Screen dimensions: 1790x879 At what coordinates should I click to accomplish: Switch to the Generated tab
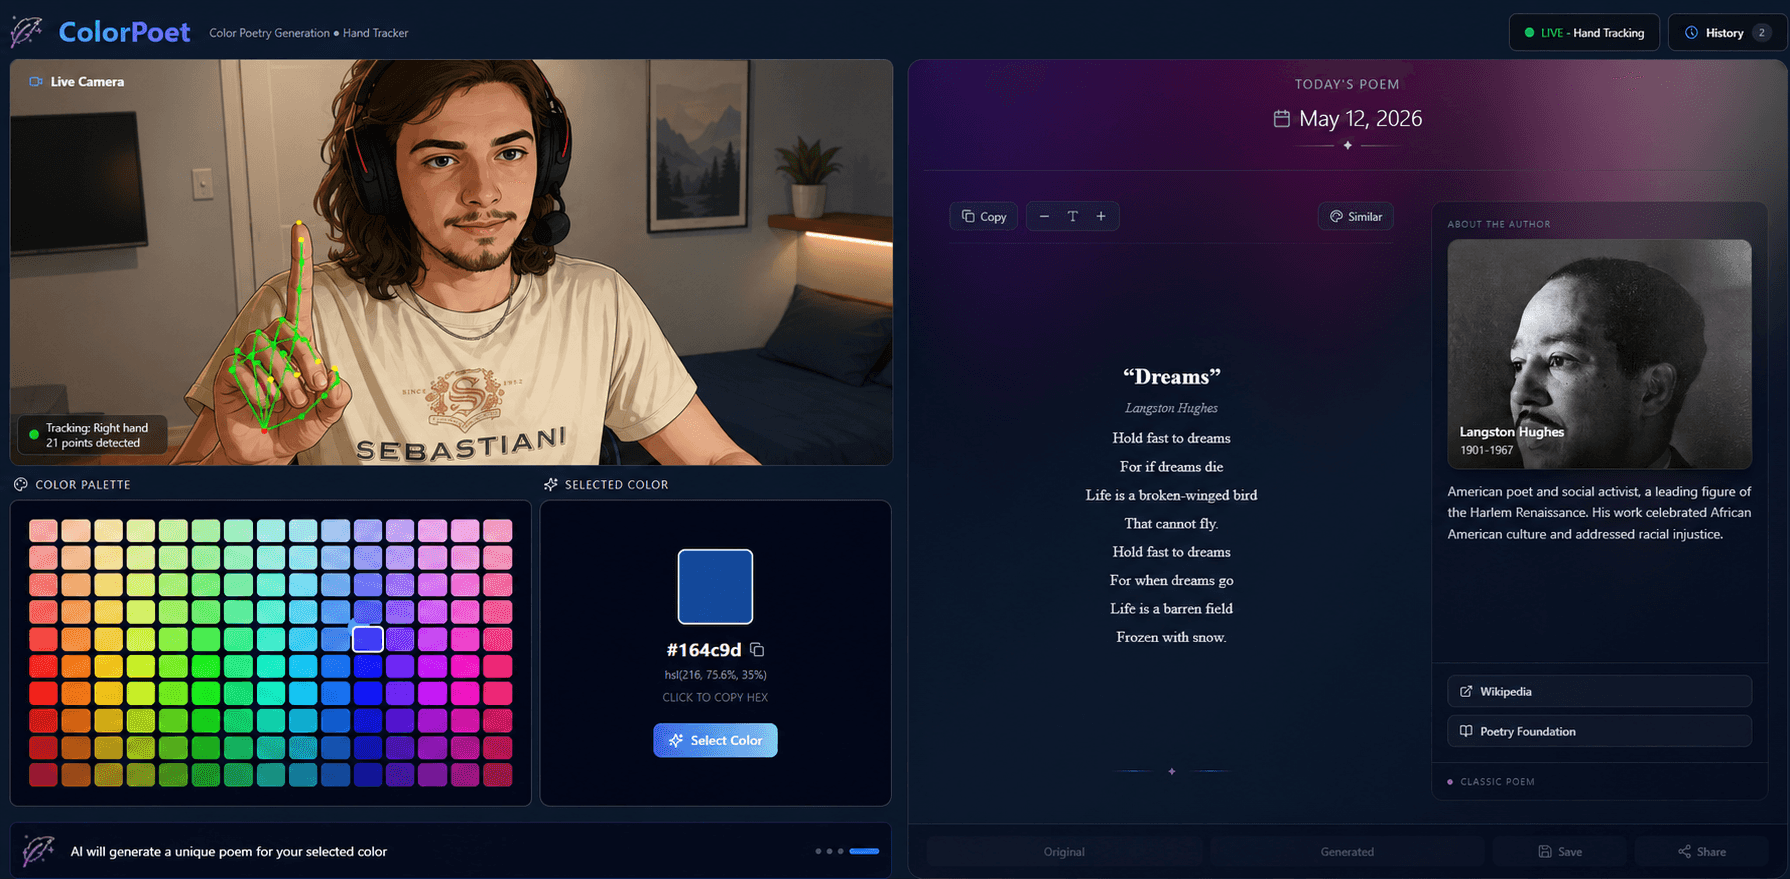coord(1347,851)
